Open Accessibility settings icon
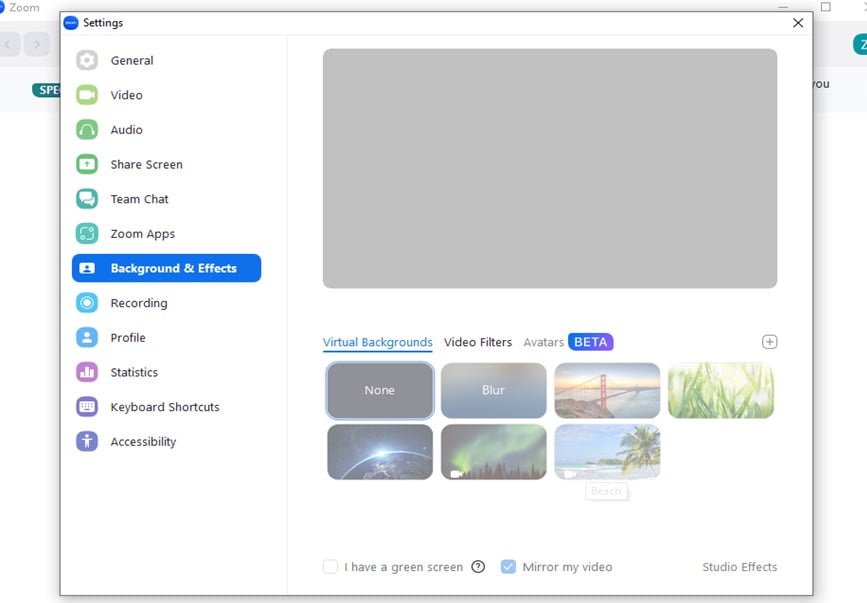 (x=87, y=442)
